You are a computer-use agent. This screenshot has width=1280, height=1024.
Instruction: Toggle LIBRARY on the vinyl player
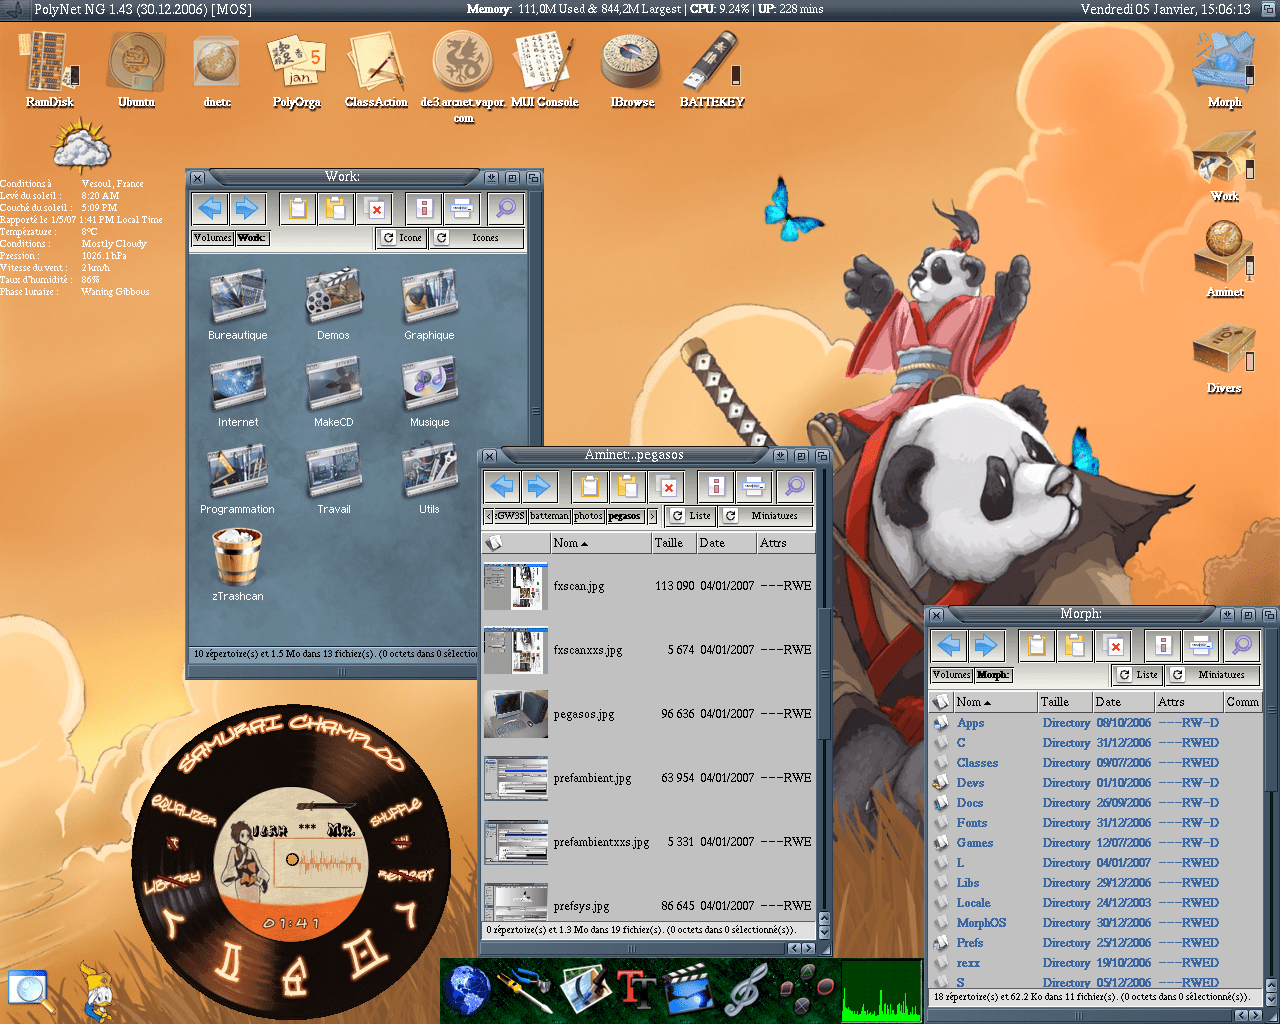[x=172, y=882]
